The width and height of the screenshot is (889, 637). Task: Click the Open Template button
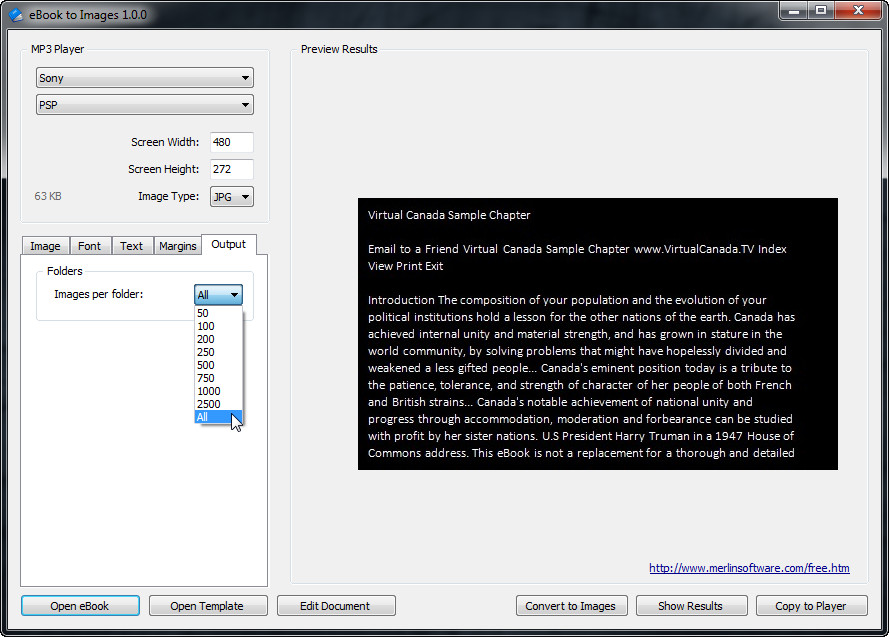pos(208,606)
